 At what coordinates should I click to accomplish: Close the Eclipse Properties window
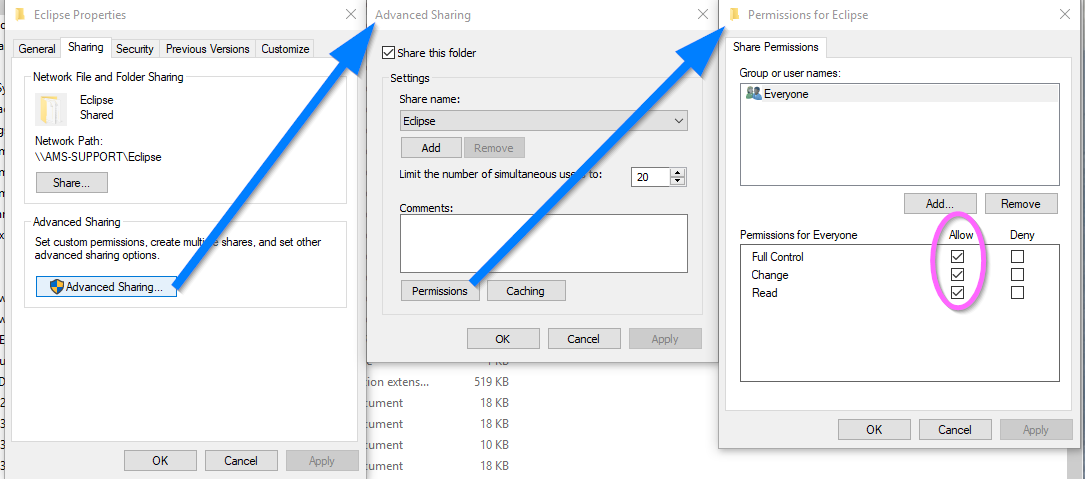pyautogui.click(x=350, y=14)
